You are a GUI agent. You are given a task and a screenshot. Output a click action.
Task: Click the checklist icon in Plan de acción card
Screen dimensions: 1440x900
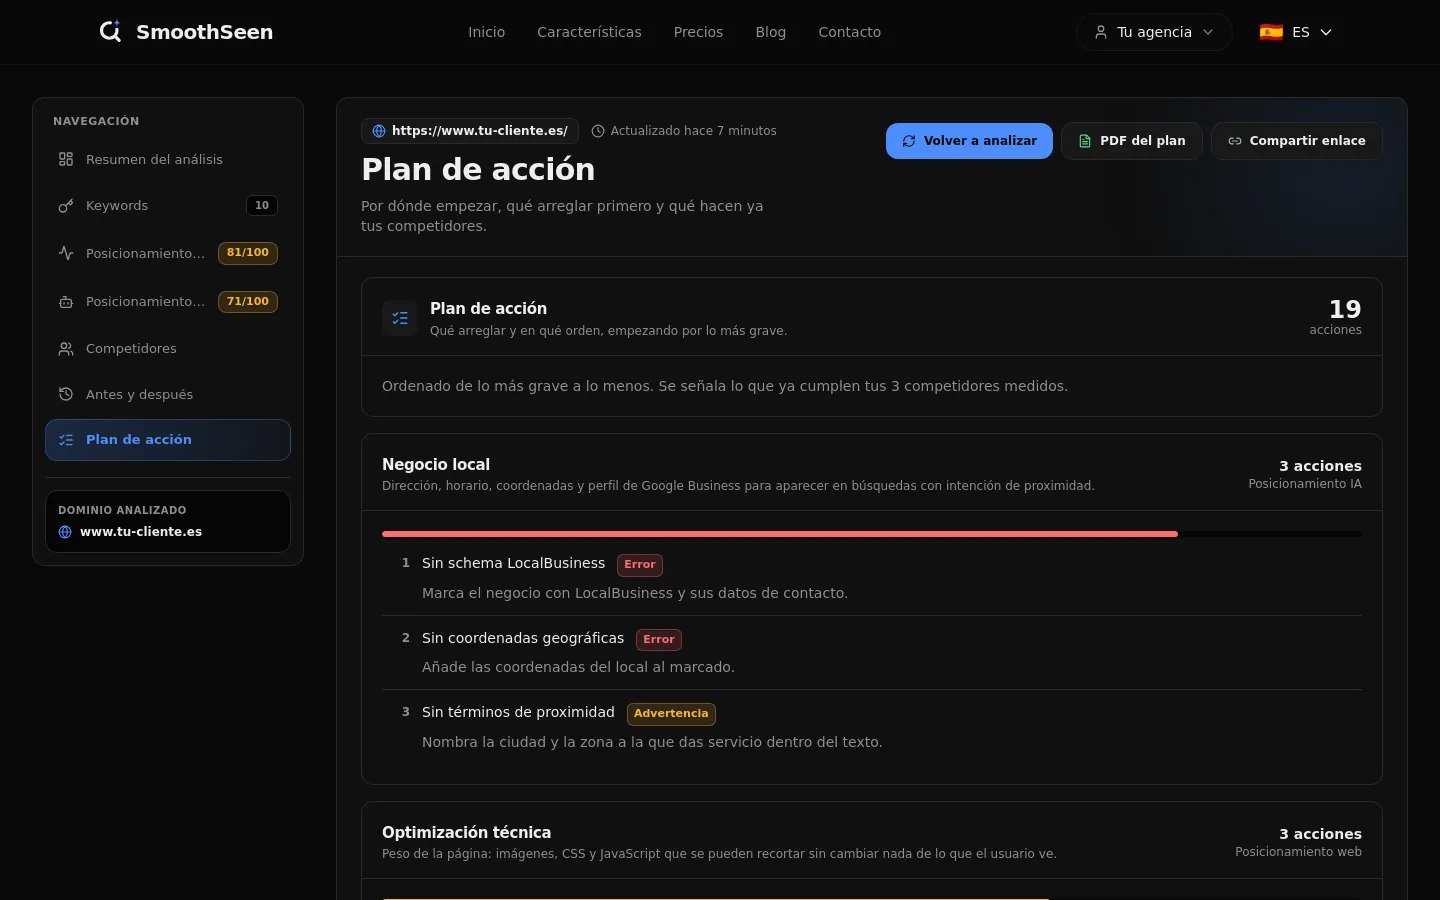[x=400, y=318]
